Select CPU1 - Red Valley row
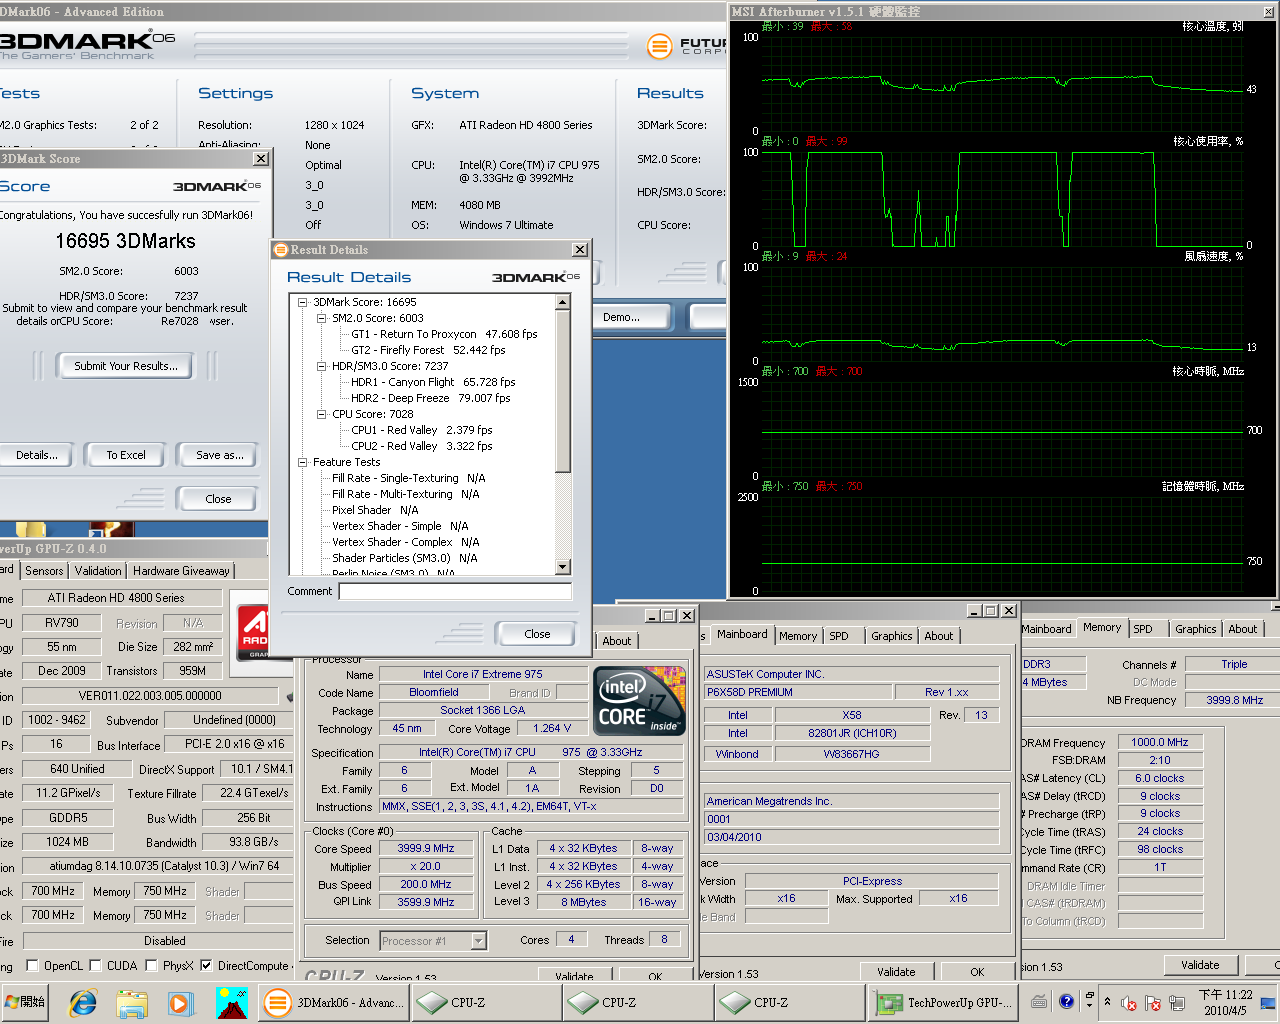Screen dimensions: 1280x1024 [x=421, y=430]
